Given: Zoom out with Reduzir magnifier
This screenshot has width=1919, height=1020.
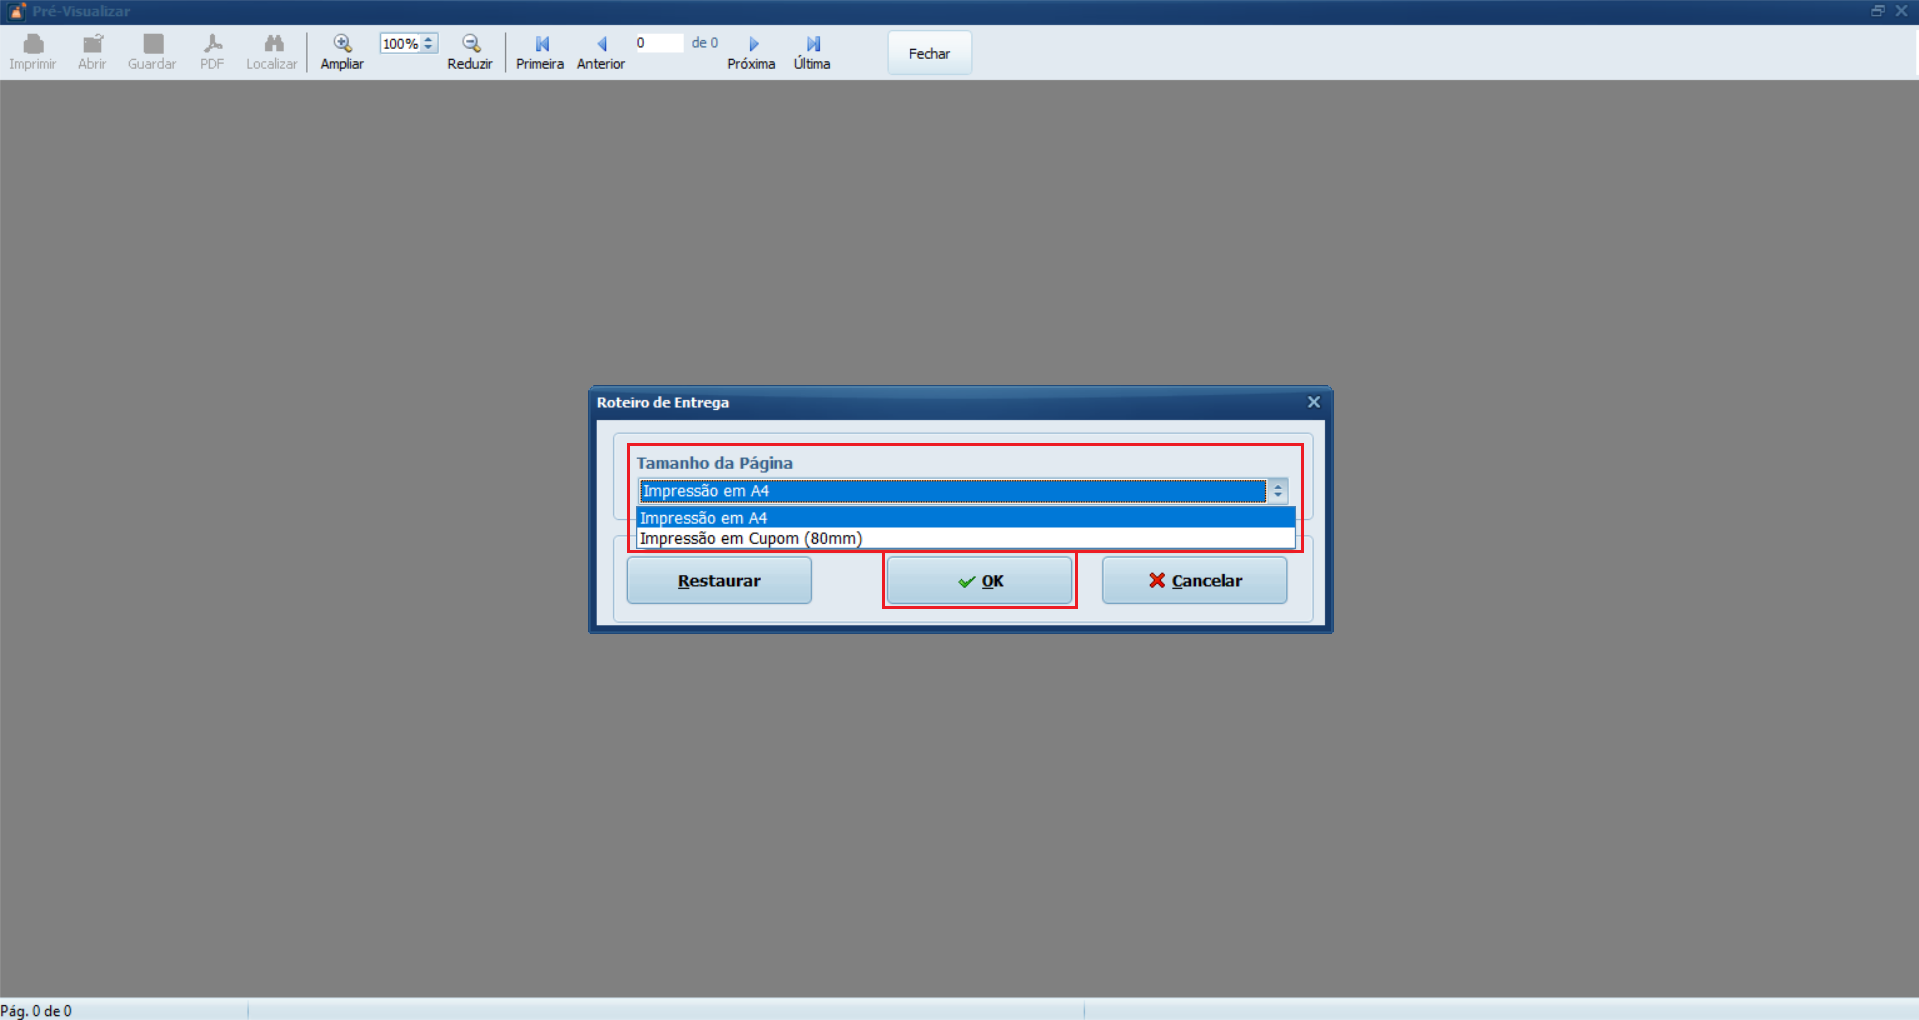Looking at the screenshot, I should pyautogui.click(x=470, y=44).
